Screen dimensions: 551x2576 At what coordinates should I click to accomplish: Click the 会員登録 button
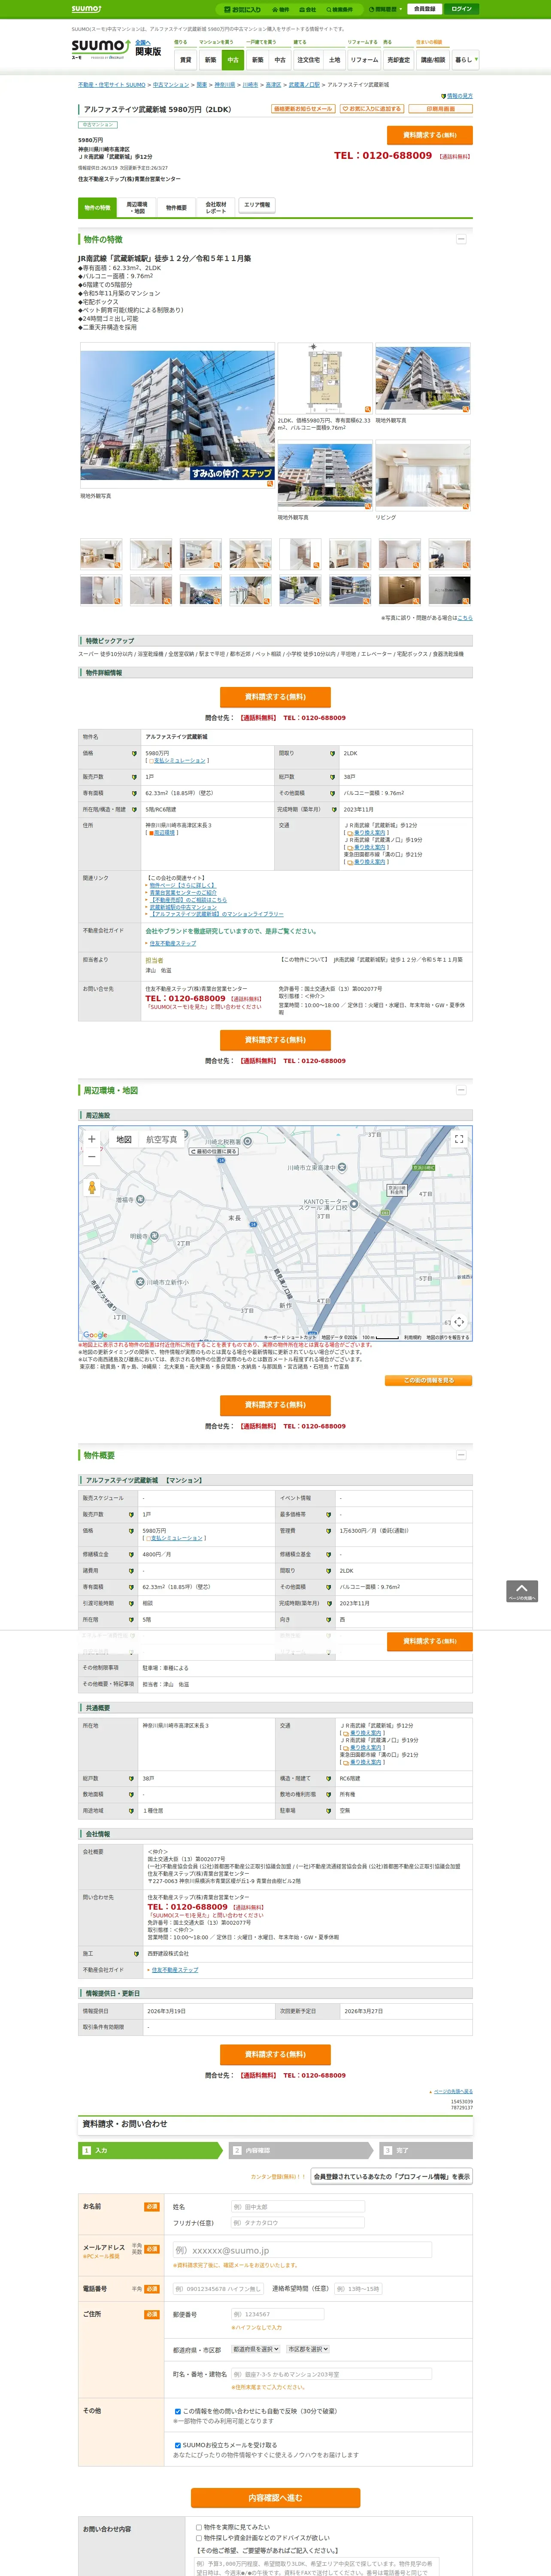pos(424,9)
